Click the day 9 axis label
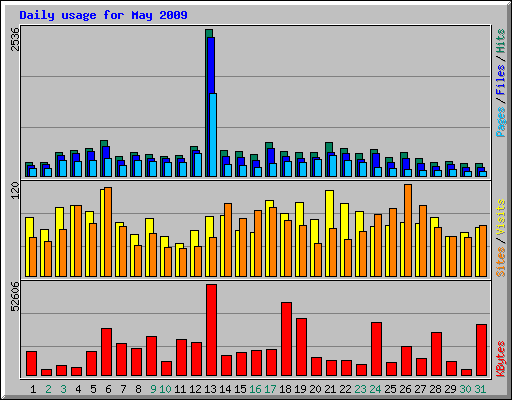 153,389
